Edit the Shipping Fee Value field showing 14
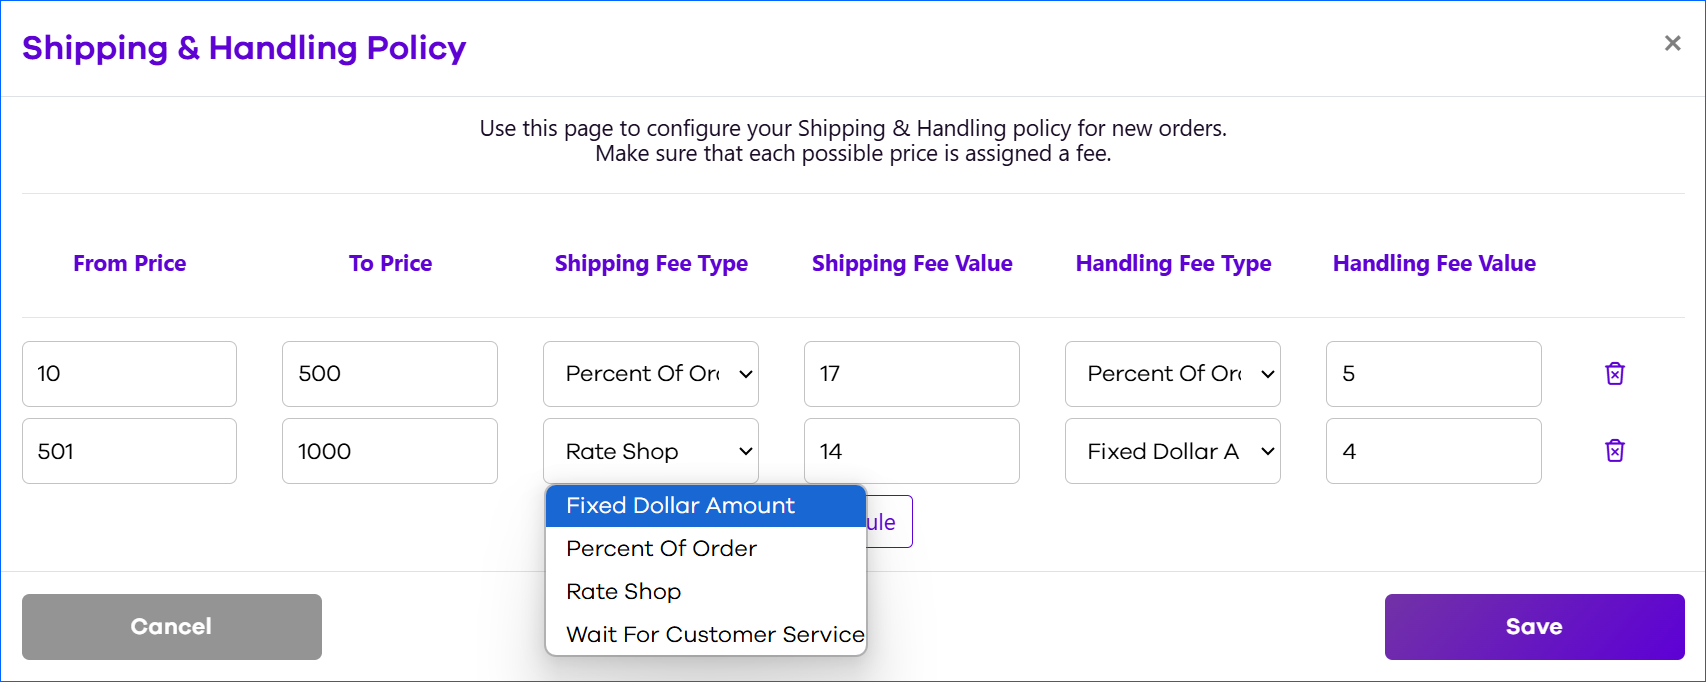Screen dimensions: 1706x682 point(912,451)
